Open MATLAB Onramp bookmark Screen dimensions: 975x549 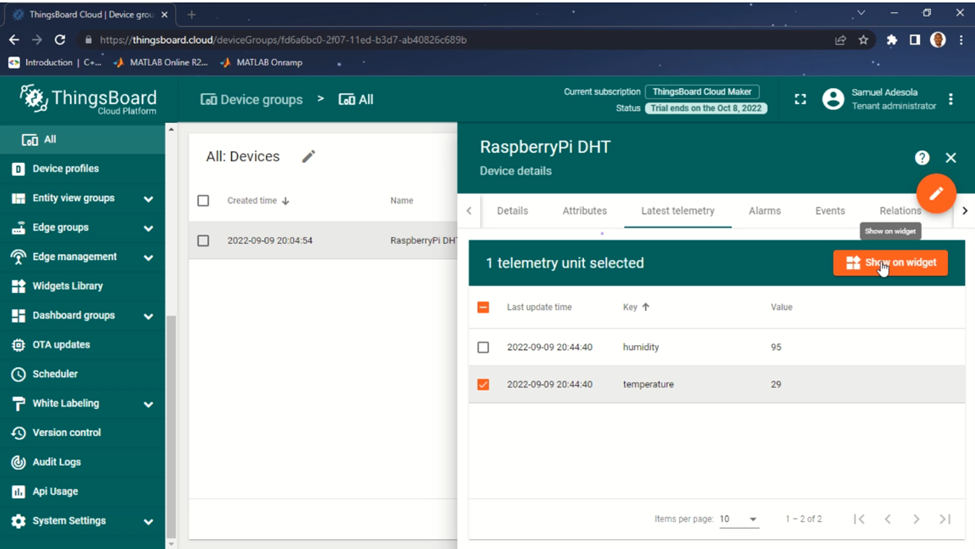point(262,62)
